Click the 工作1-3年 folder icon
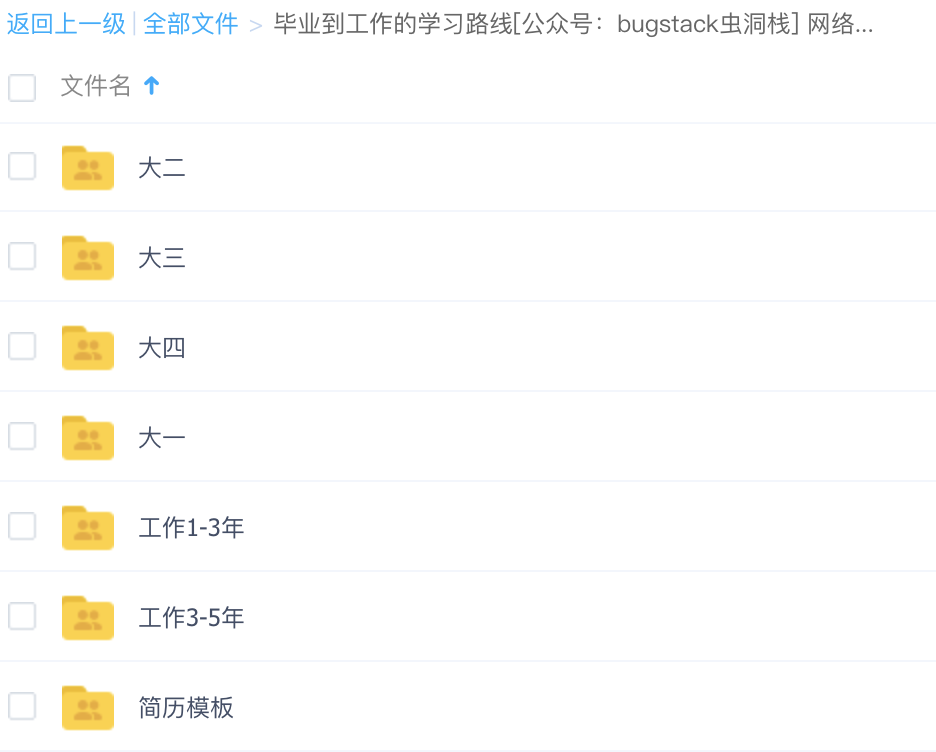 pos(88,528)
